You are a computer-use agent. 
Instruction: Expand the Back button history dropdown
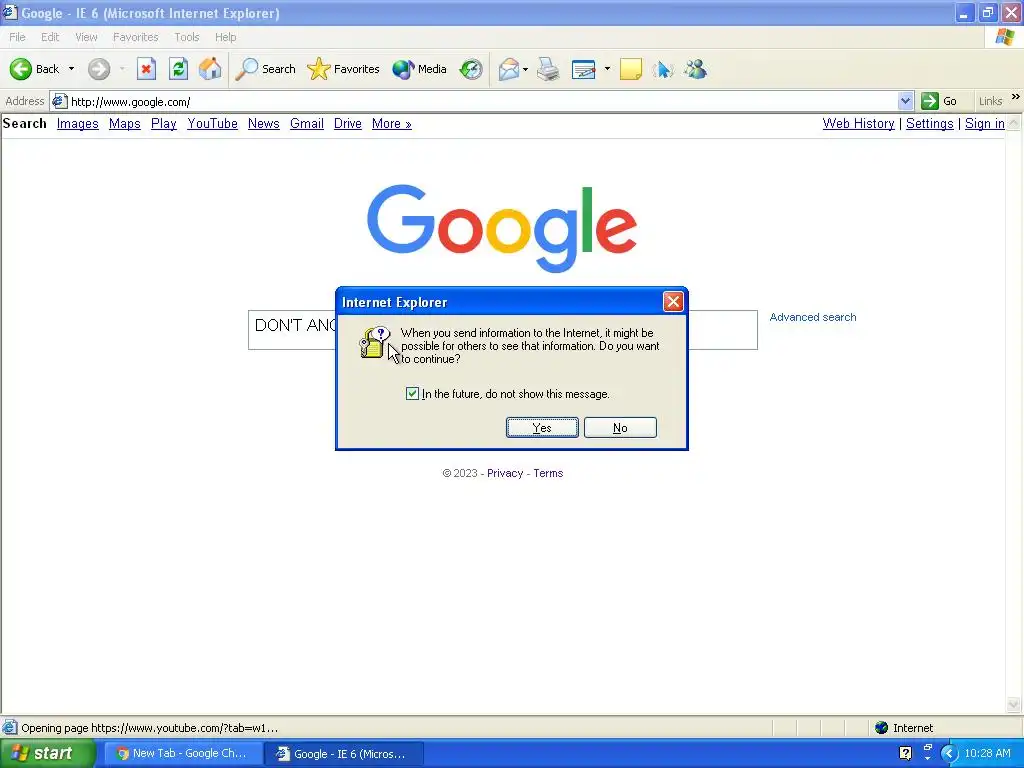pos(71,69)
